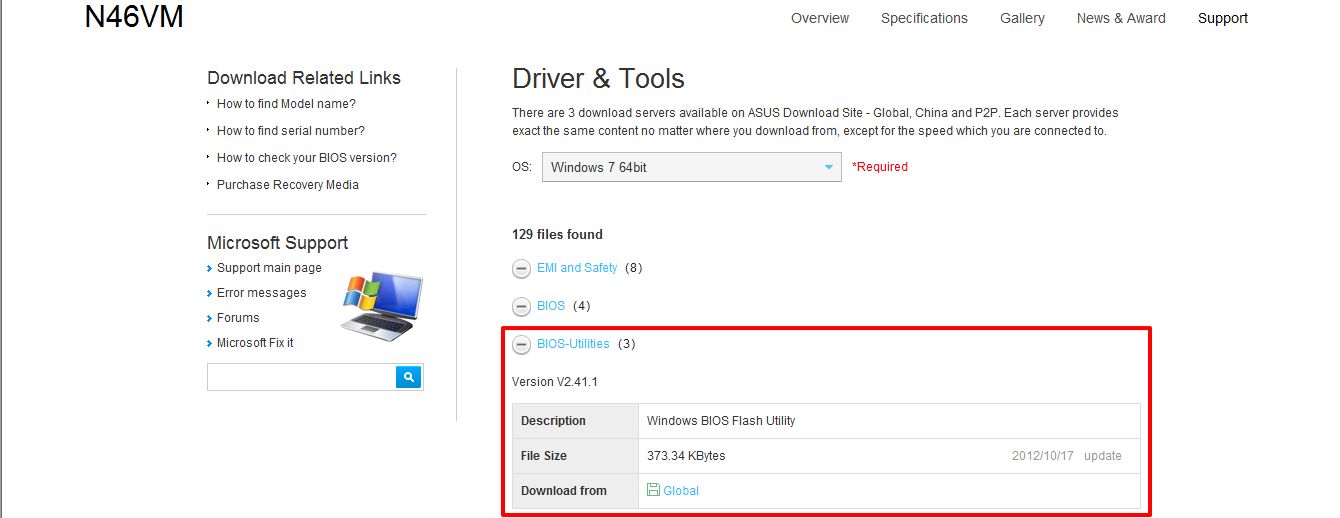Open How to check your BIOS version
Image resolution: width=1340 pixels, height=518 pixels.
[307, 158]
